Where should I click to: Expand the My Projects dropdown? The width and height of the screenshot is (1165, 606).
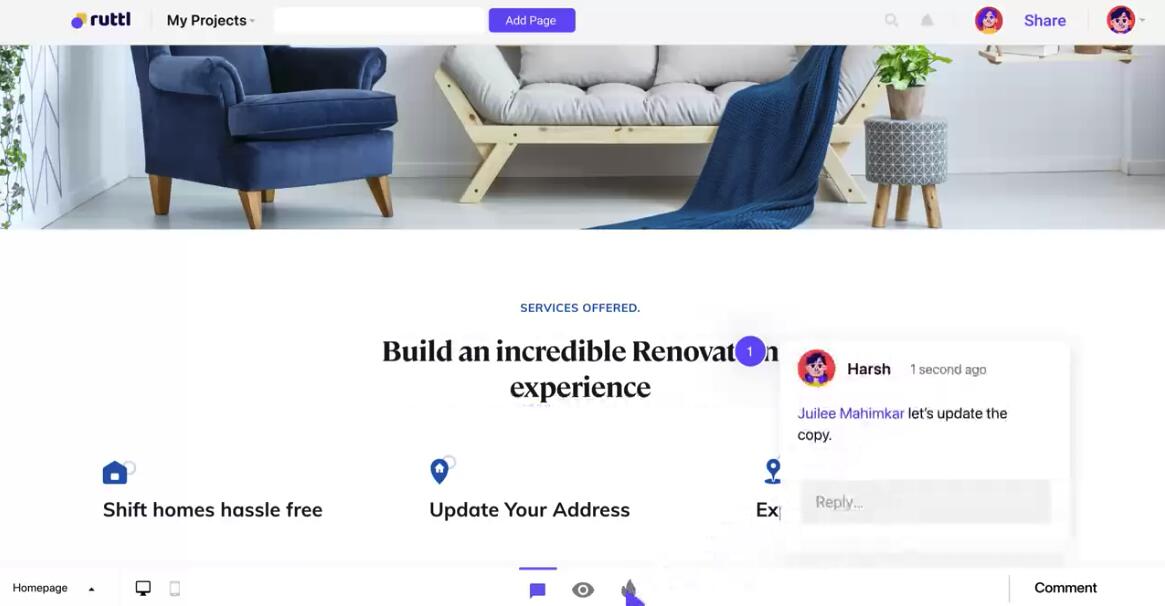click(x=210, y=21)
